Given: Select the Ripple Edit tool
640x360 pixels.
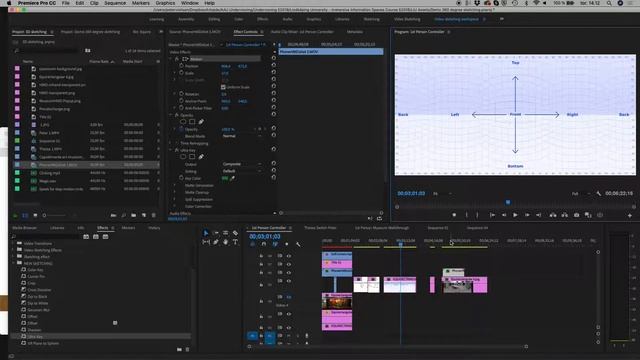Looking at the screenshot, I should (225, 233).
